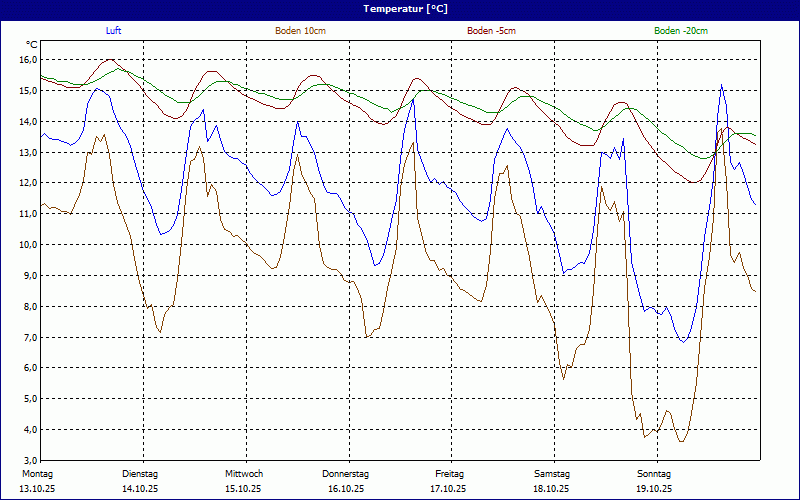Screen dimensions: 800x500
Task: Select the Freitag day label
Action: 449,473
